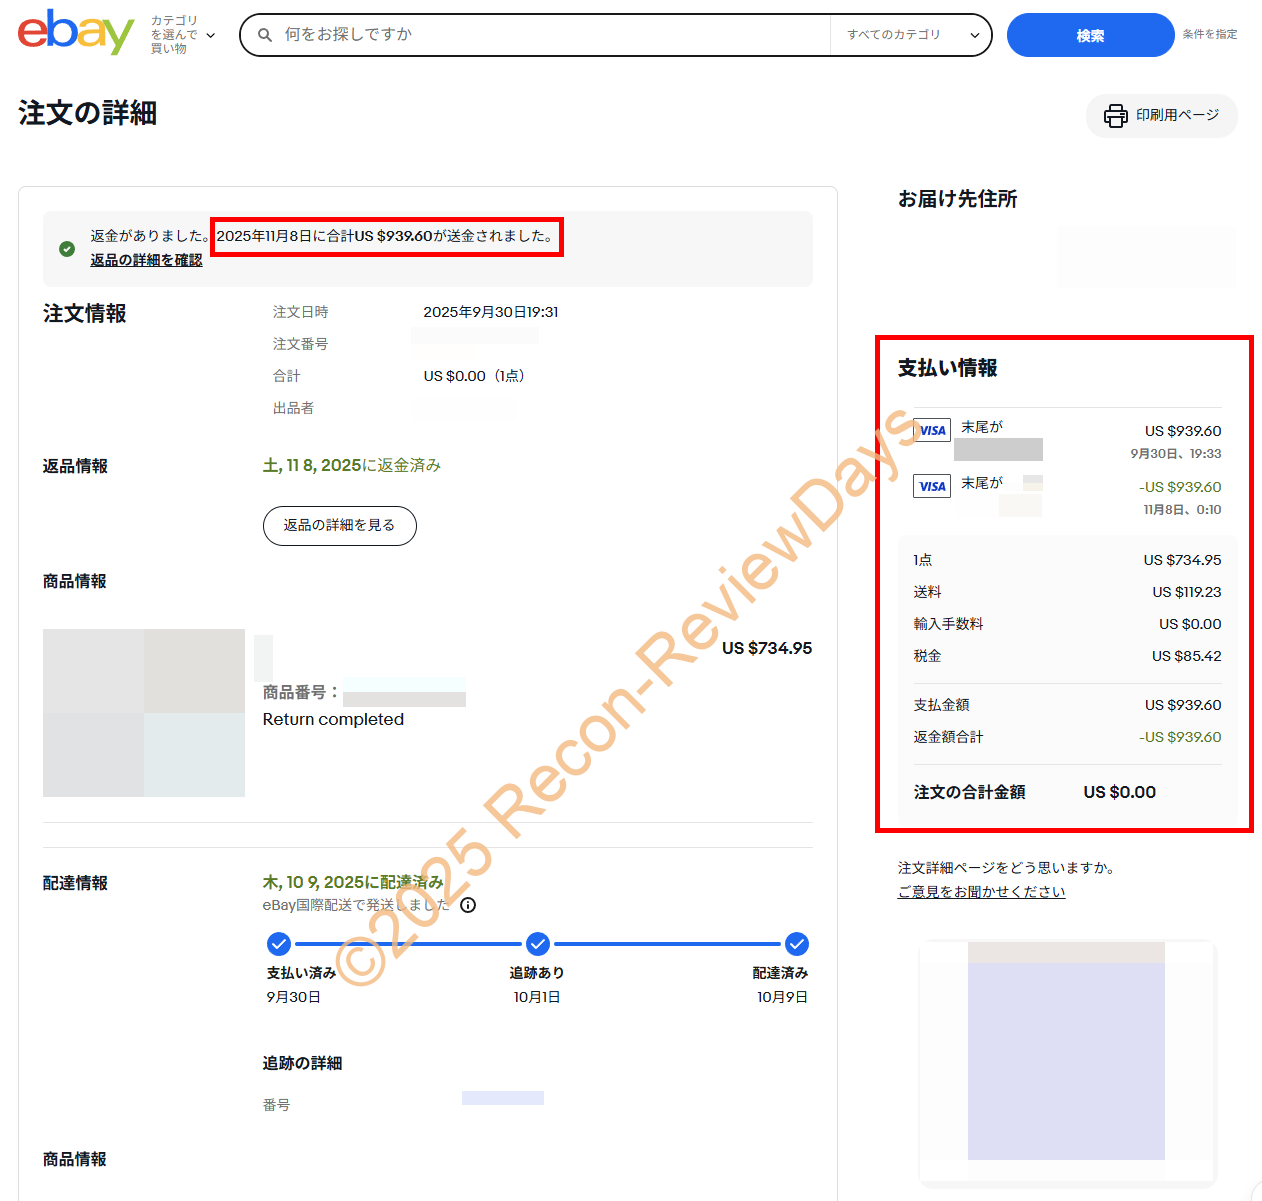Open the eBay logo home link
This screenshot has width=1262, height=1201.
pos(76,33)
